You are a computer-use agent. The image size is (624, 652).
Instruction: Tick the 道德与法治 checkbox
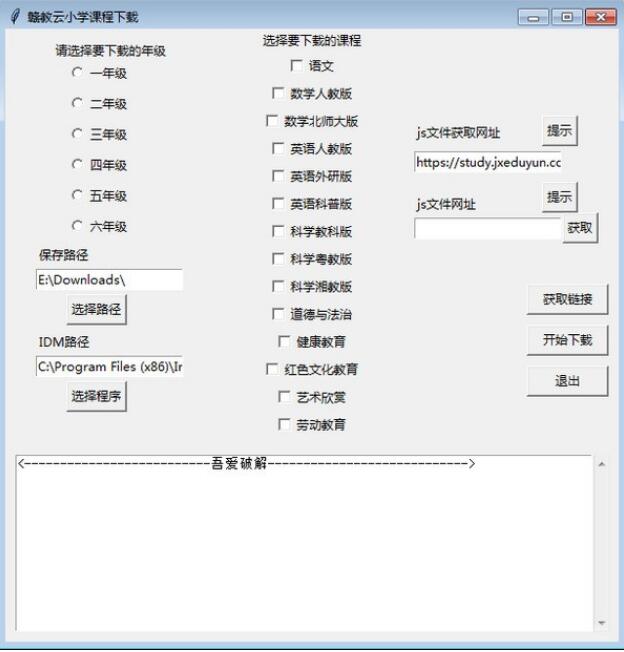278,314
